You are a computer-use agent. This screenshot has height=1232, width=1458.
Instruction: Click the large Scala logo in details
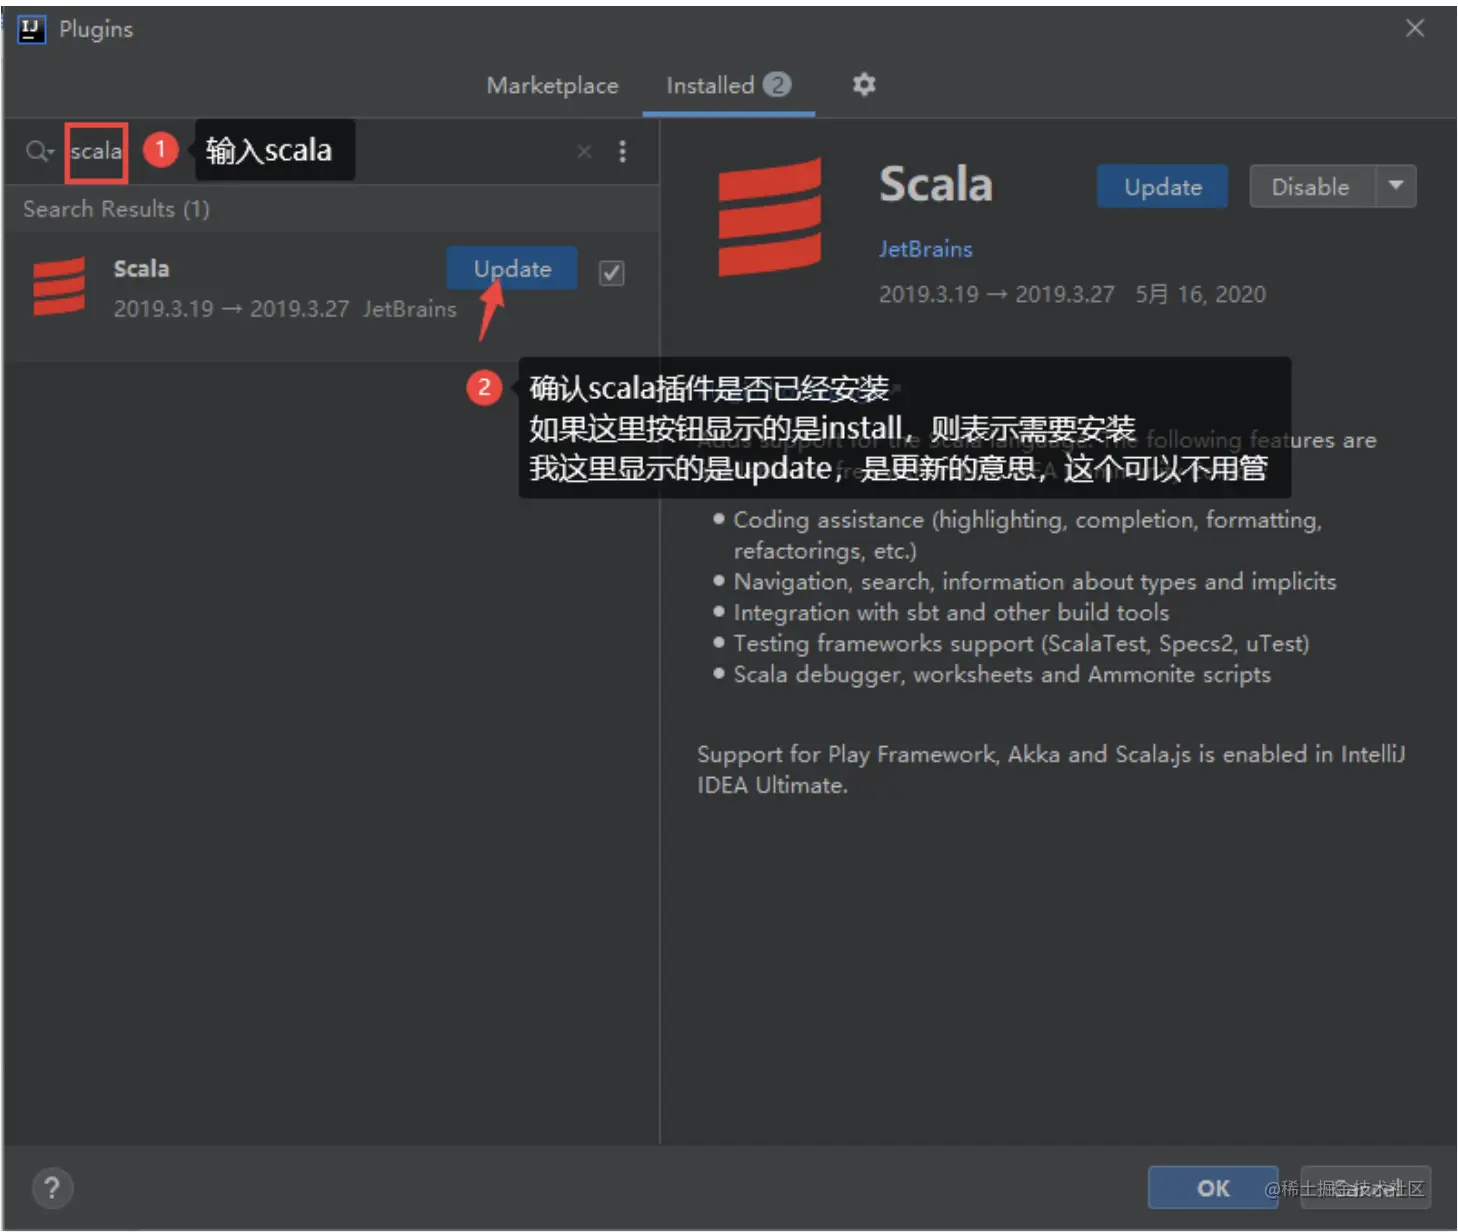click(770, 217)
